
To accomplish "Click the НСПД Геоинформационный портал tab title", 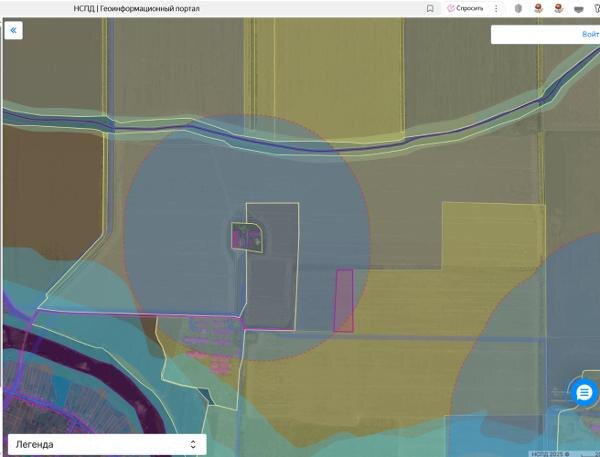I will click(x=137, y=8).
